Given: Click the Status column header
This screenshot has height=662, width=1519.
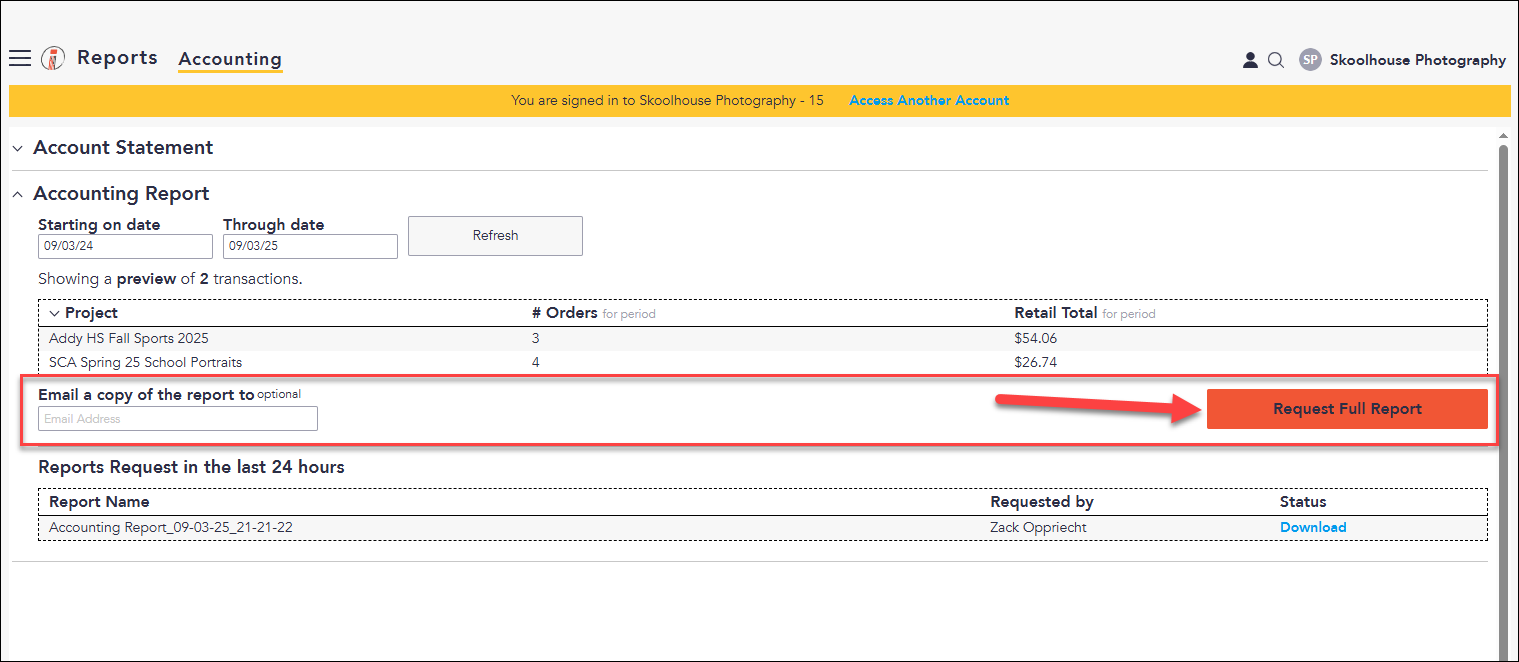Looking at the screenshot, I should coord(1303,502).
